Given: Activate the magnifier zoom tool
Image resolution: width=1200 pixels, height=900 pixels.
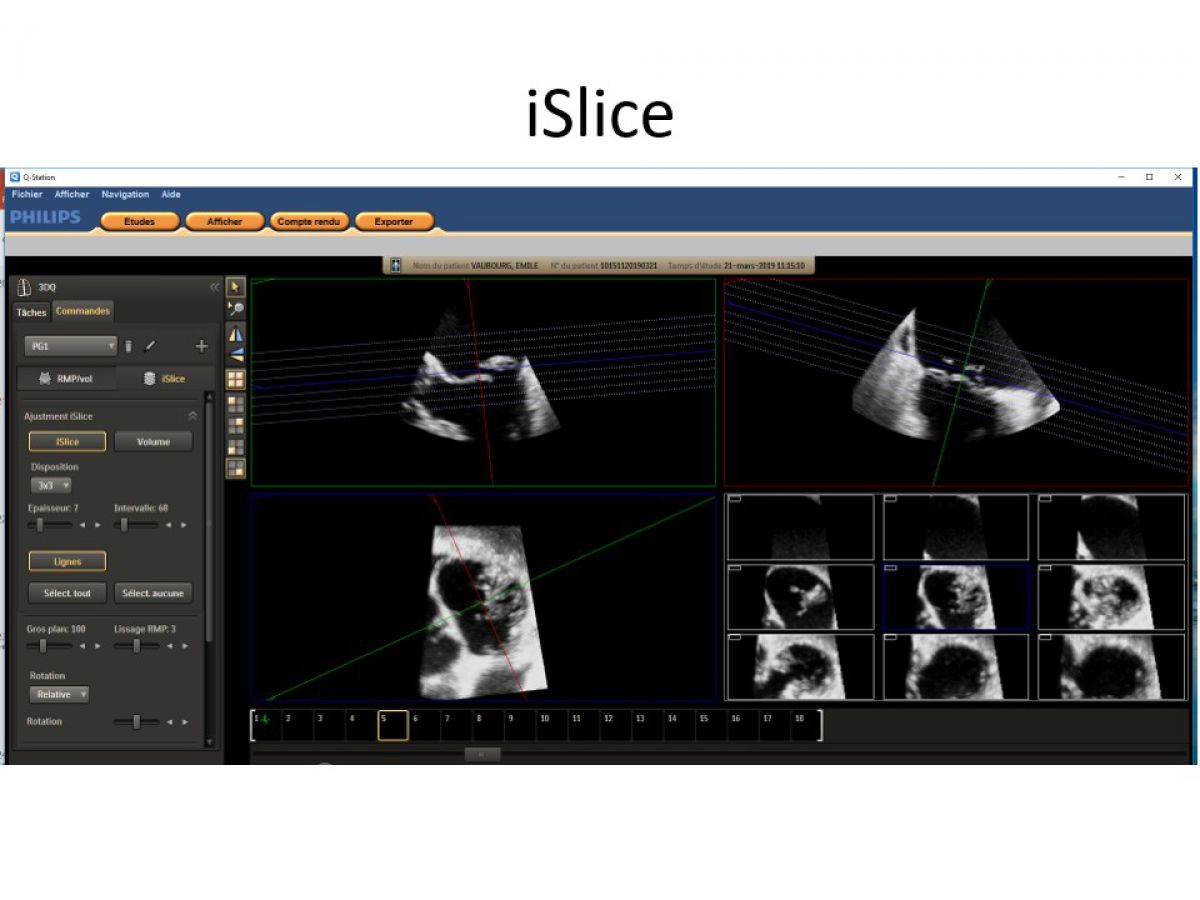Looking at the screenshot, I should pos(236,309).
